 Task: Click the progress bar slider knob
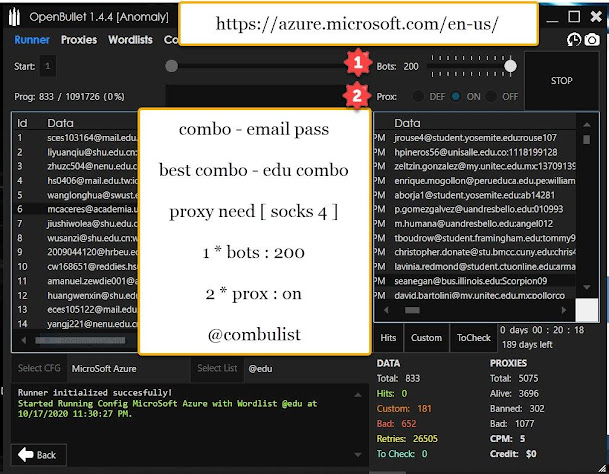[171, 66]
